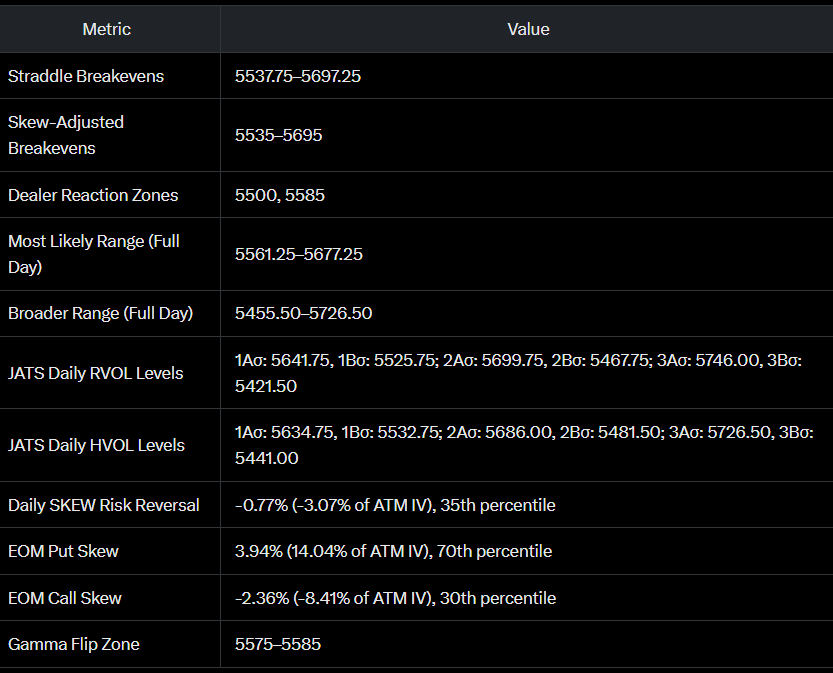The height and width of the screenshot is (673, 833).
Task: Click the Metric column header
Action: (106, 29)
